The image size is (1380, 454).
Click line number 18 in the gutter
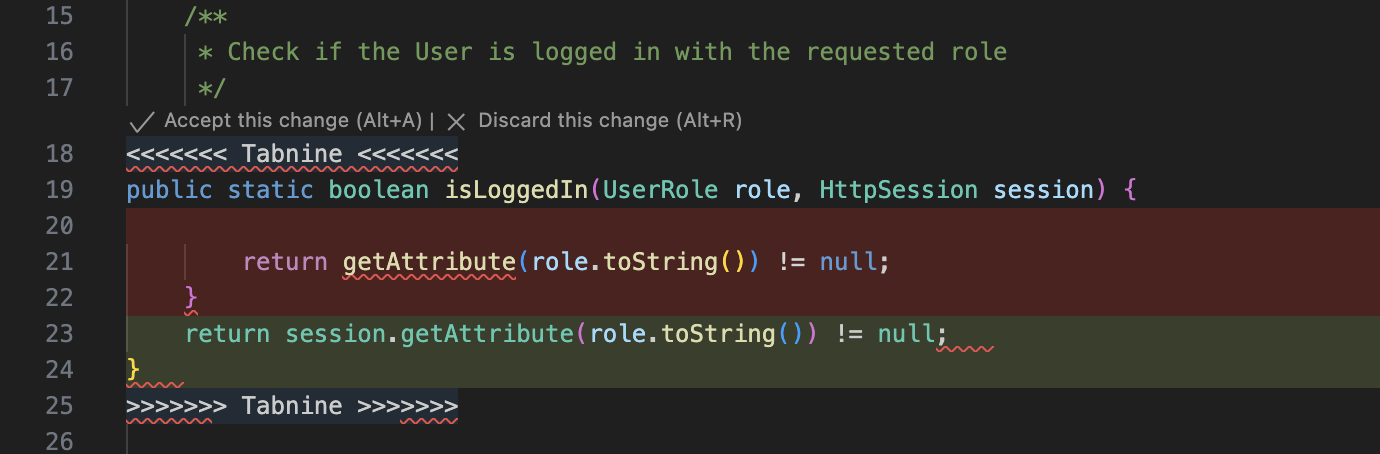[x=59, y=154]
